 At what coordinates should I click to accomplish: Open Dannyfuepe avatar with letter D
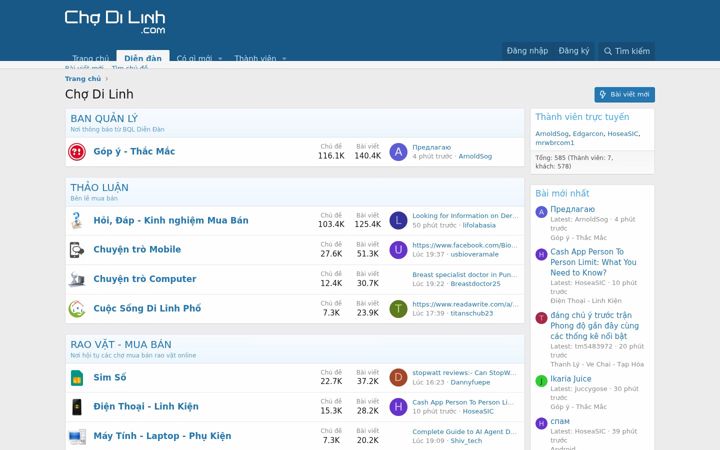coord(398,377)
